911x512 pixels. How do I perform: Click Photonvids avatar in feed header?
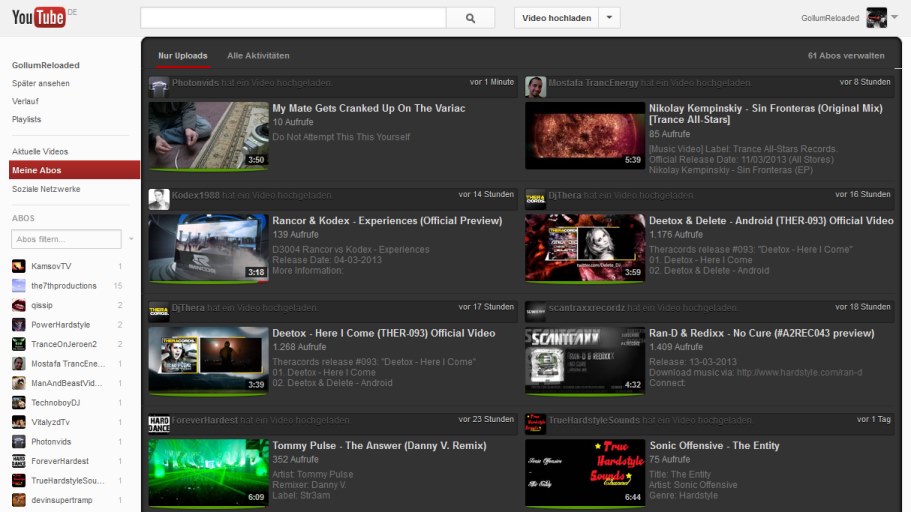coord(159,87)
